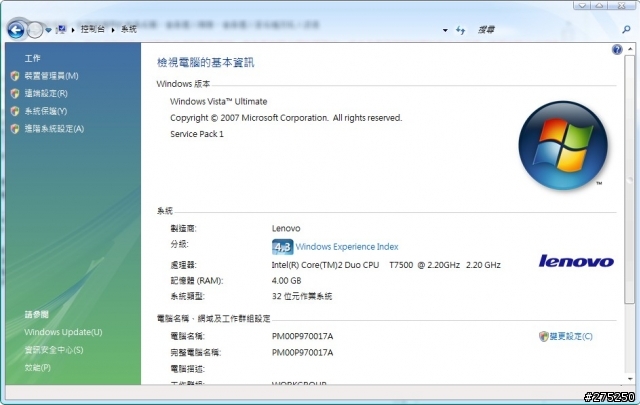The height and width of the screenshot is (405, 640).
Task: Refresh the address bar location
Action: [460, 30]
